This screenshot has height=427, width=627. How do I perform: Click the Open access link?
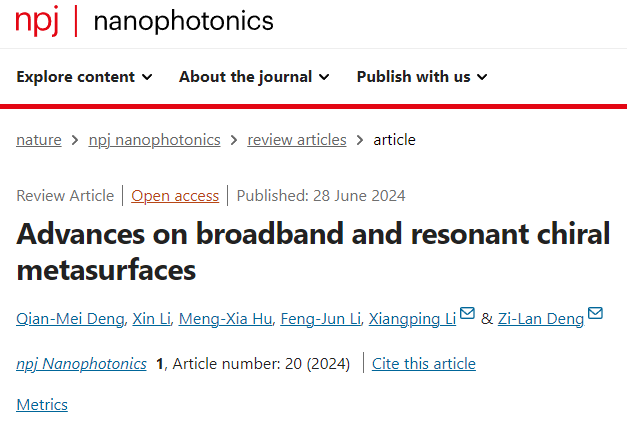pos(175,195)
